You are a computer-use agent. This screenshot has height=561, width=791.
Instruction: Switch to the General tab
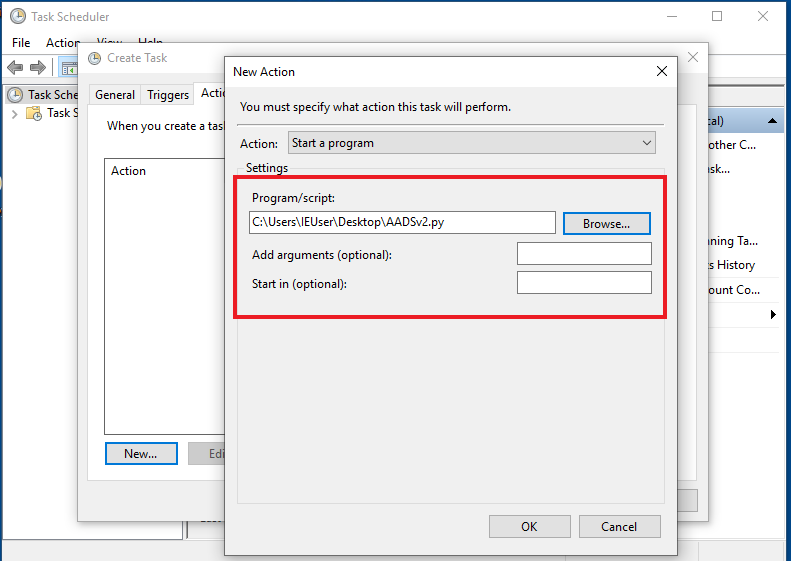[115, 95]
